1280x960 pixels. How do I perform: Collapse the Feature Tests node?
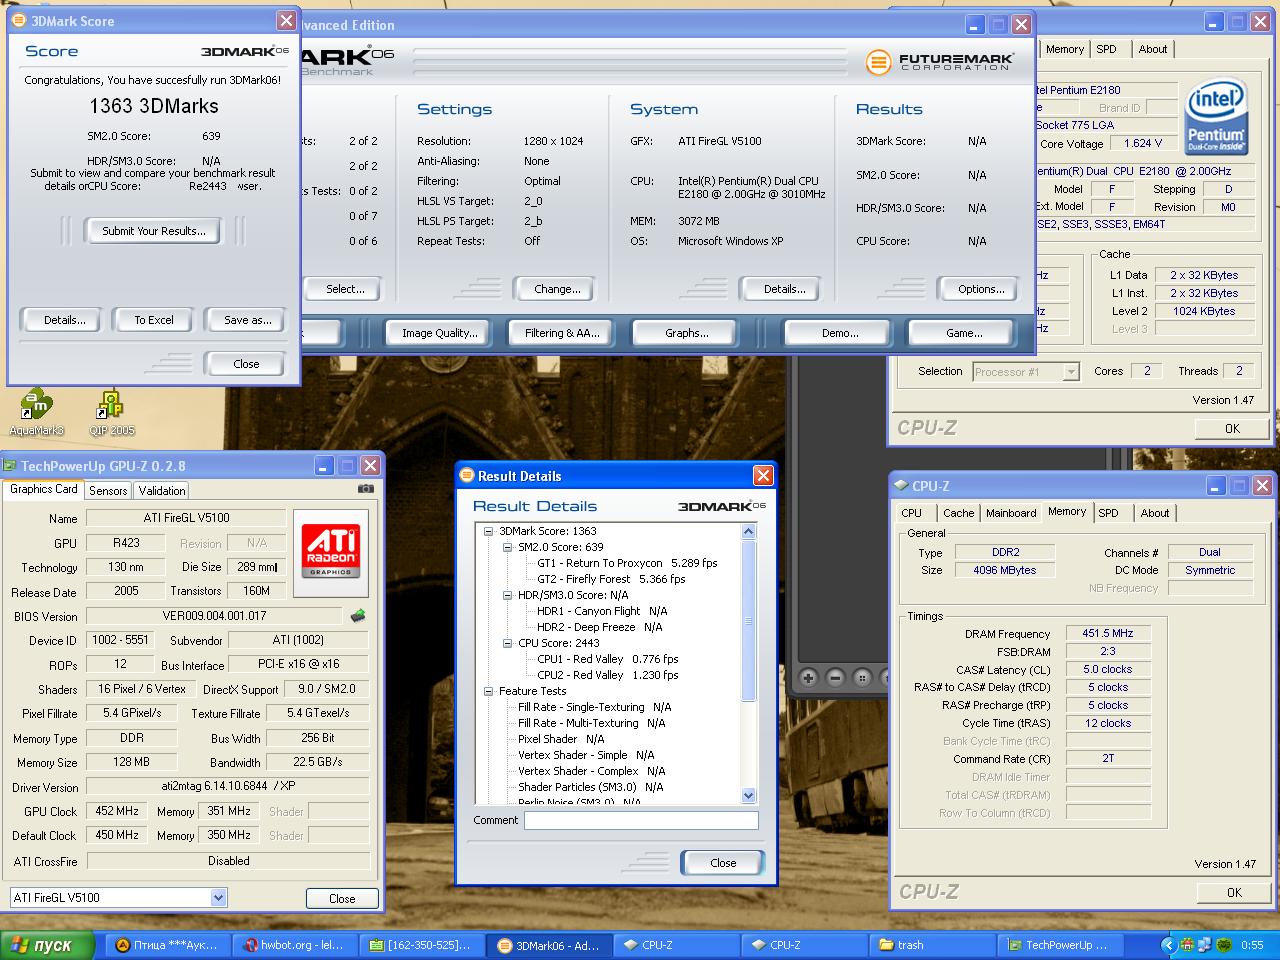click(x=488, y=692)
